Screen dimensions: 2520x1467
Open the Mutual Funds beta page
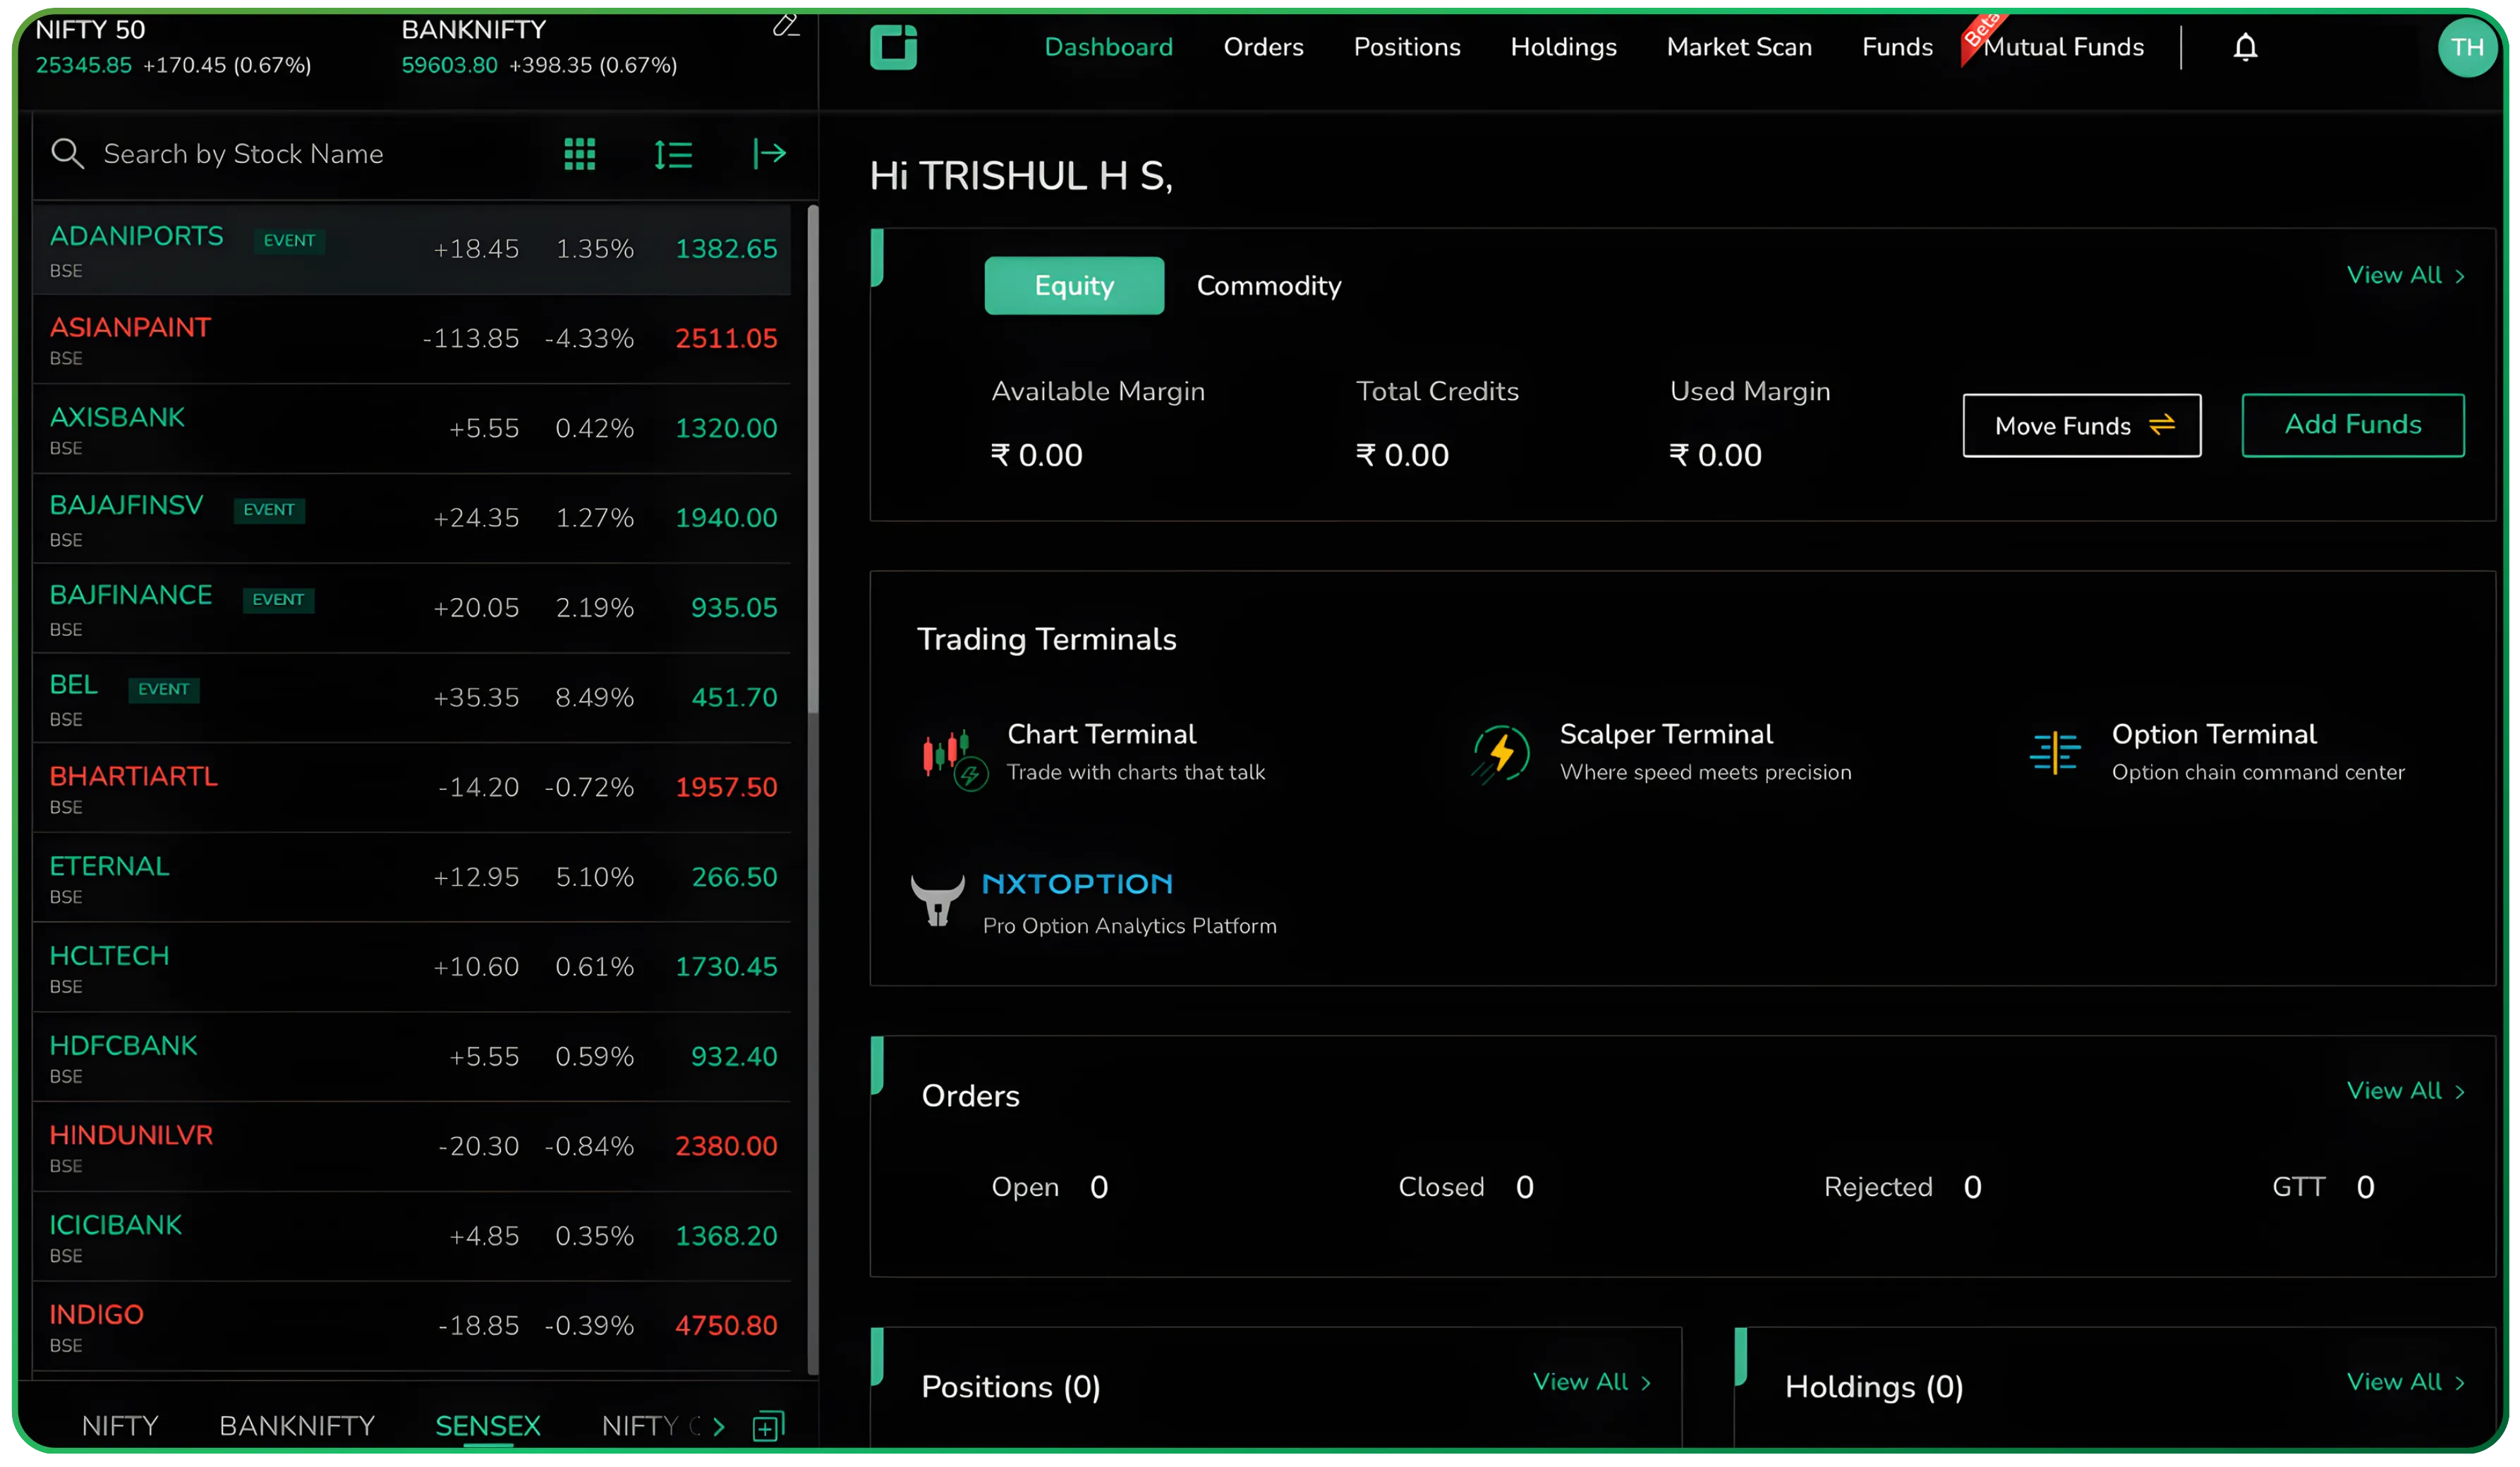click(2063, 47)
